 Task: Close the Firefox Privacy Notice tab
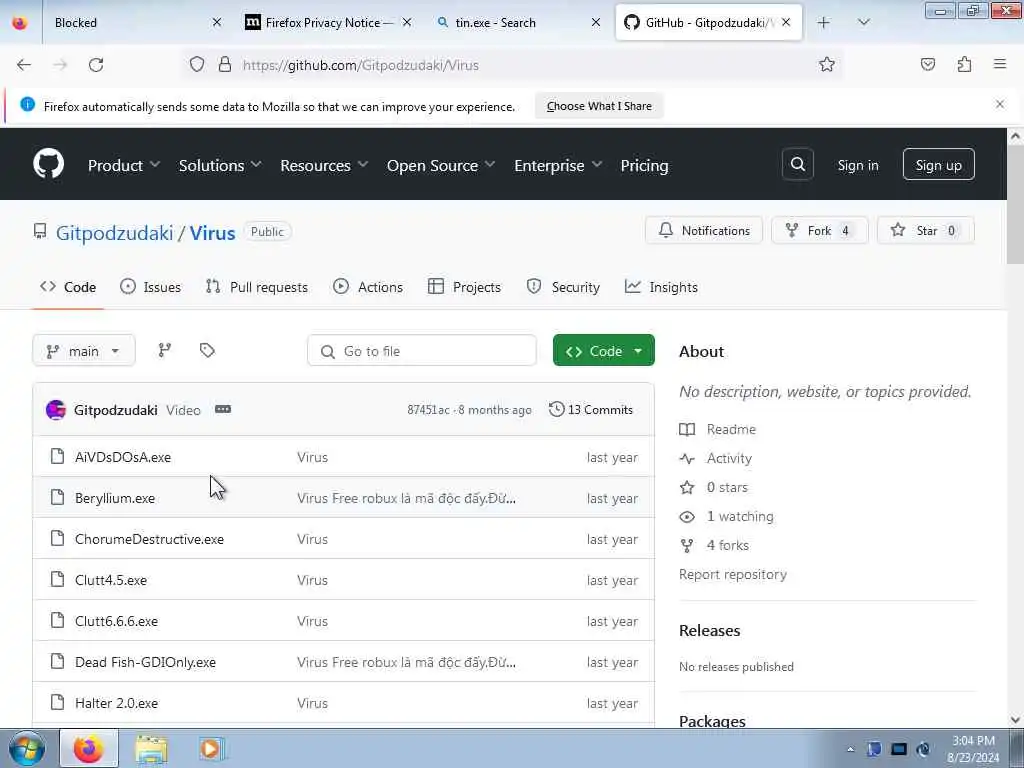click(407, 23)
